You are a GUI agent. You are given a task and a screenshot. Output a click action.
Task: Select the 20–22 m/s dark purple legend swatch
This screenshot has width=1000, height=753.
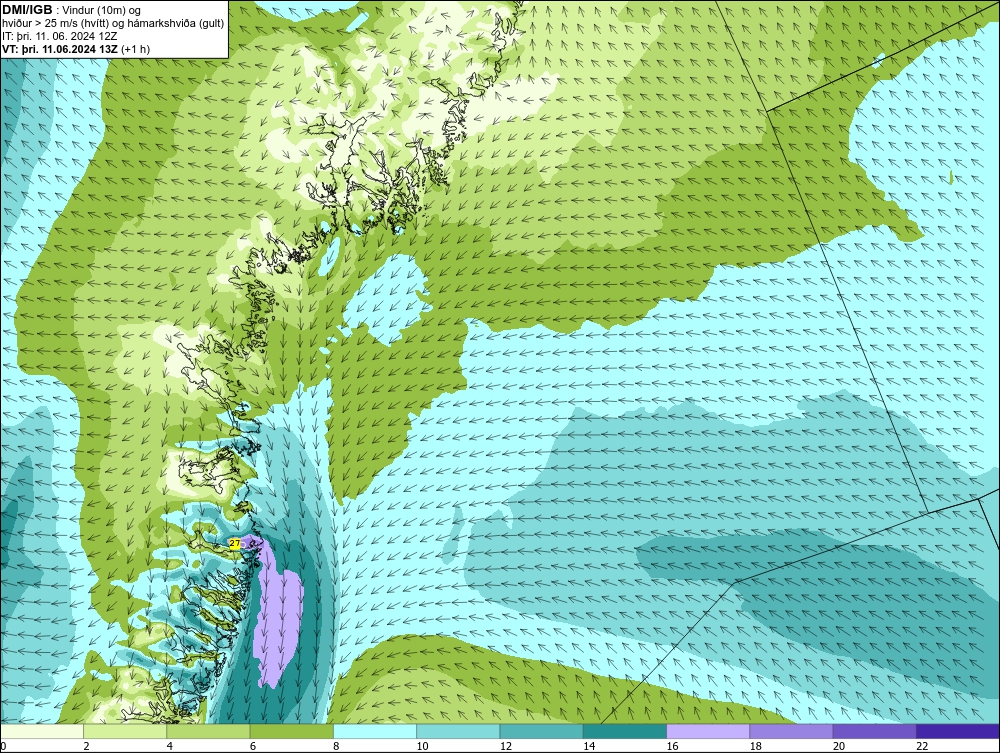pos(874,731)
